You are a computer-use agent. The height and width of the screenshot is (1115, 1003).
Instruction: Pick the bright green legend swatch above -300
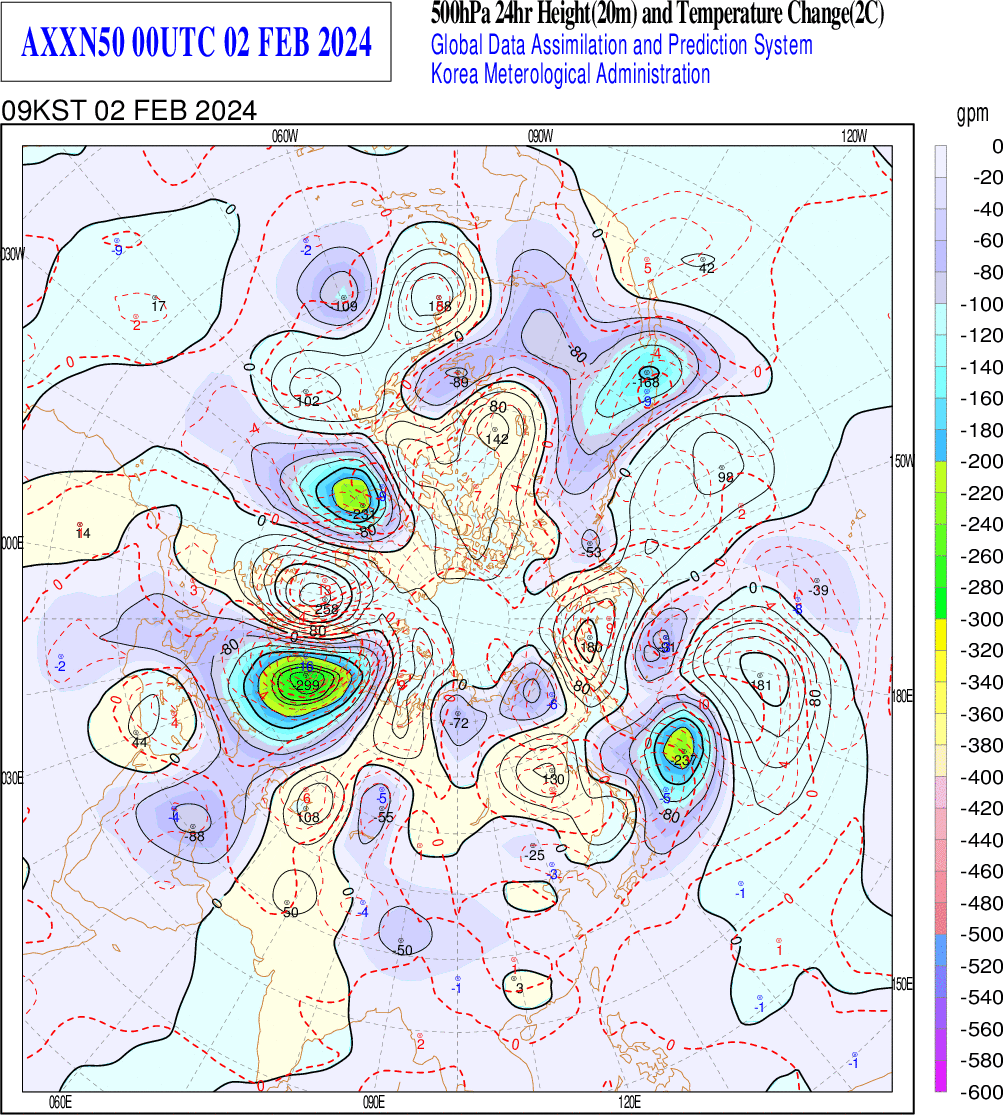[940, 603]
